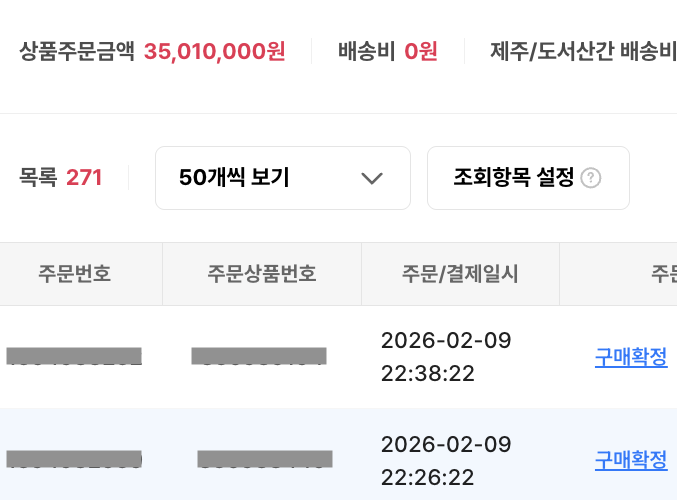Select the 2026-02-09 22:26:22 date cell
The height and width of the screenshot is (500, 677).
(x=446, y=460)
